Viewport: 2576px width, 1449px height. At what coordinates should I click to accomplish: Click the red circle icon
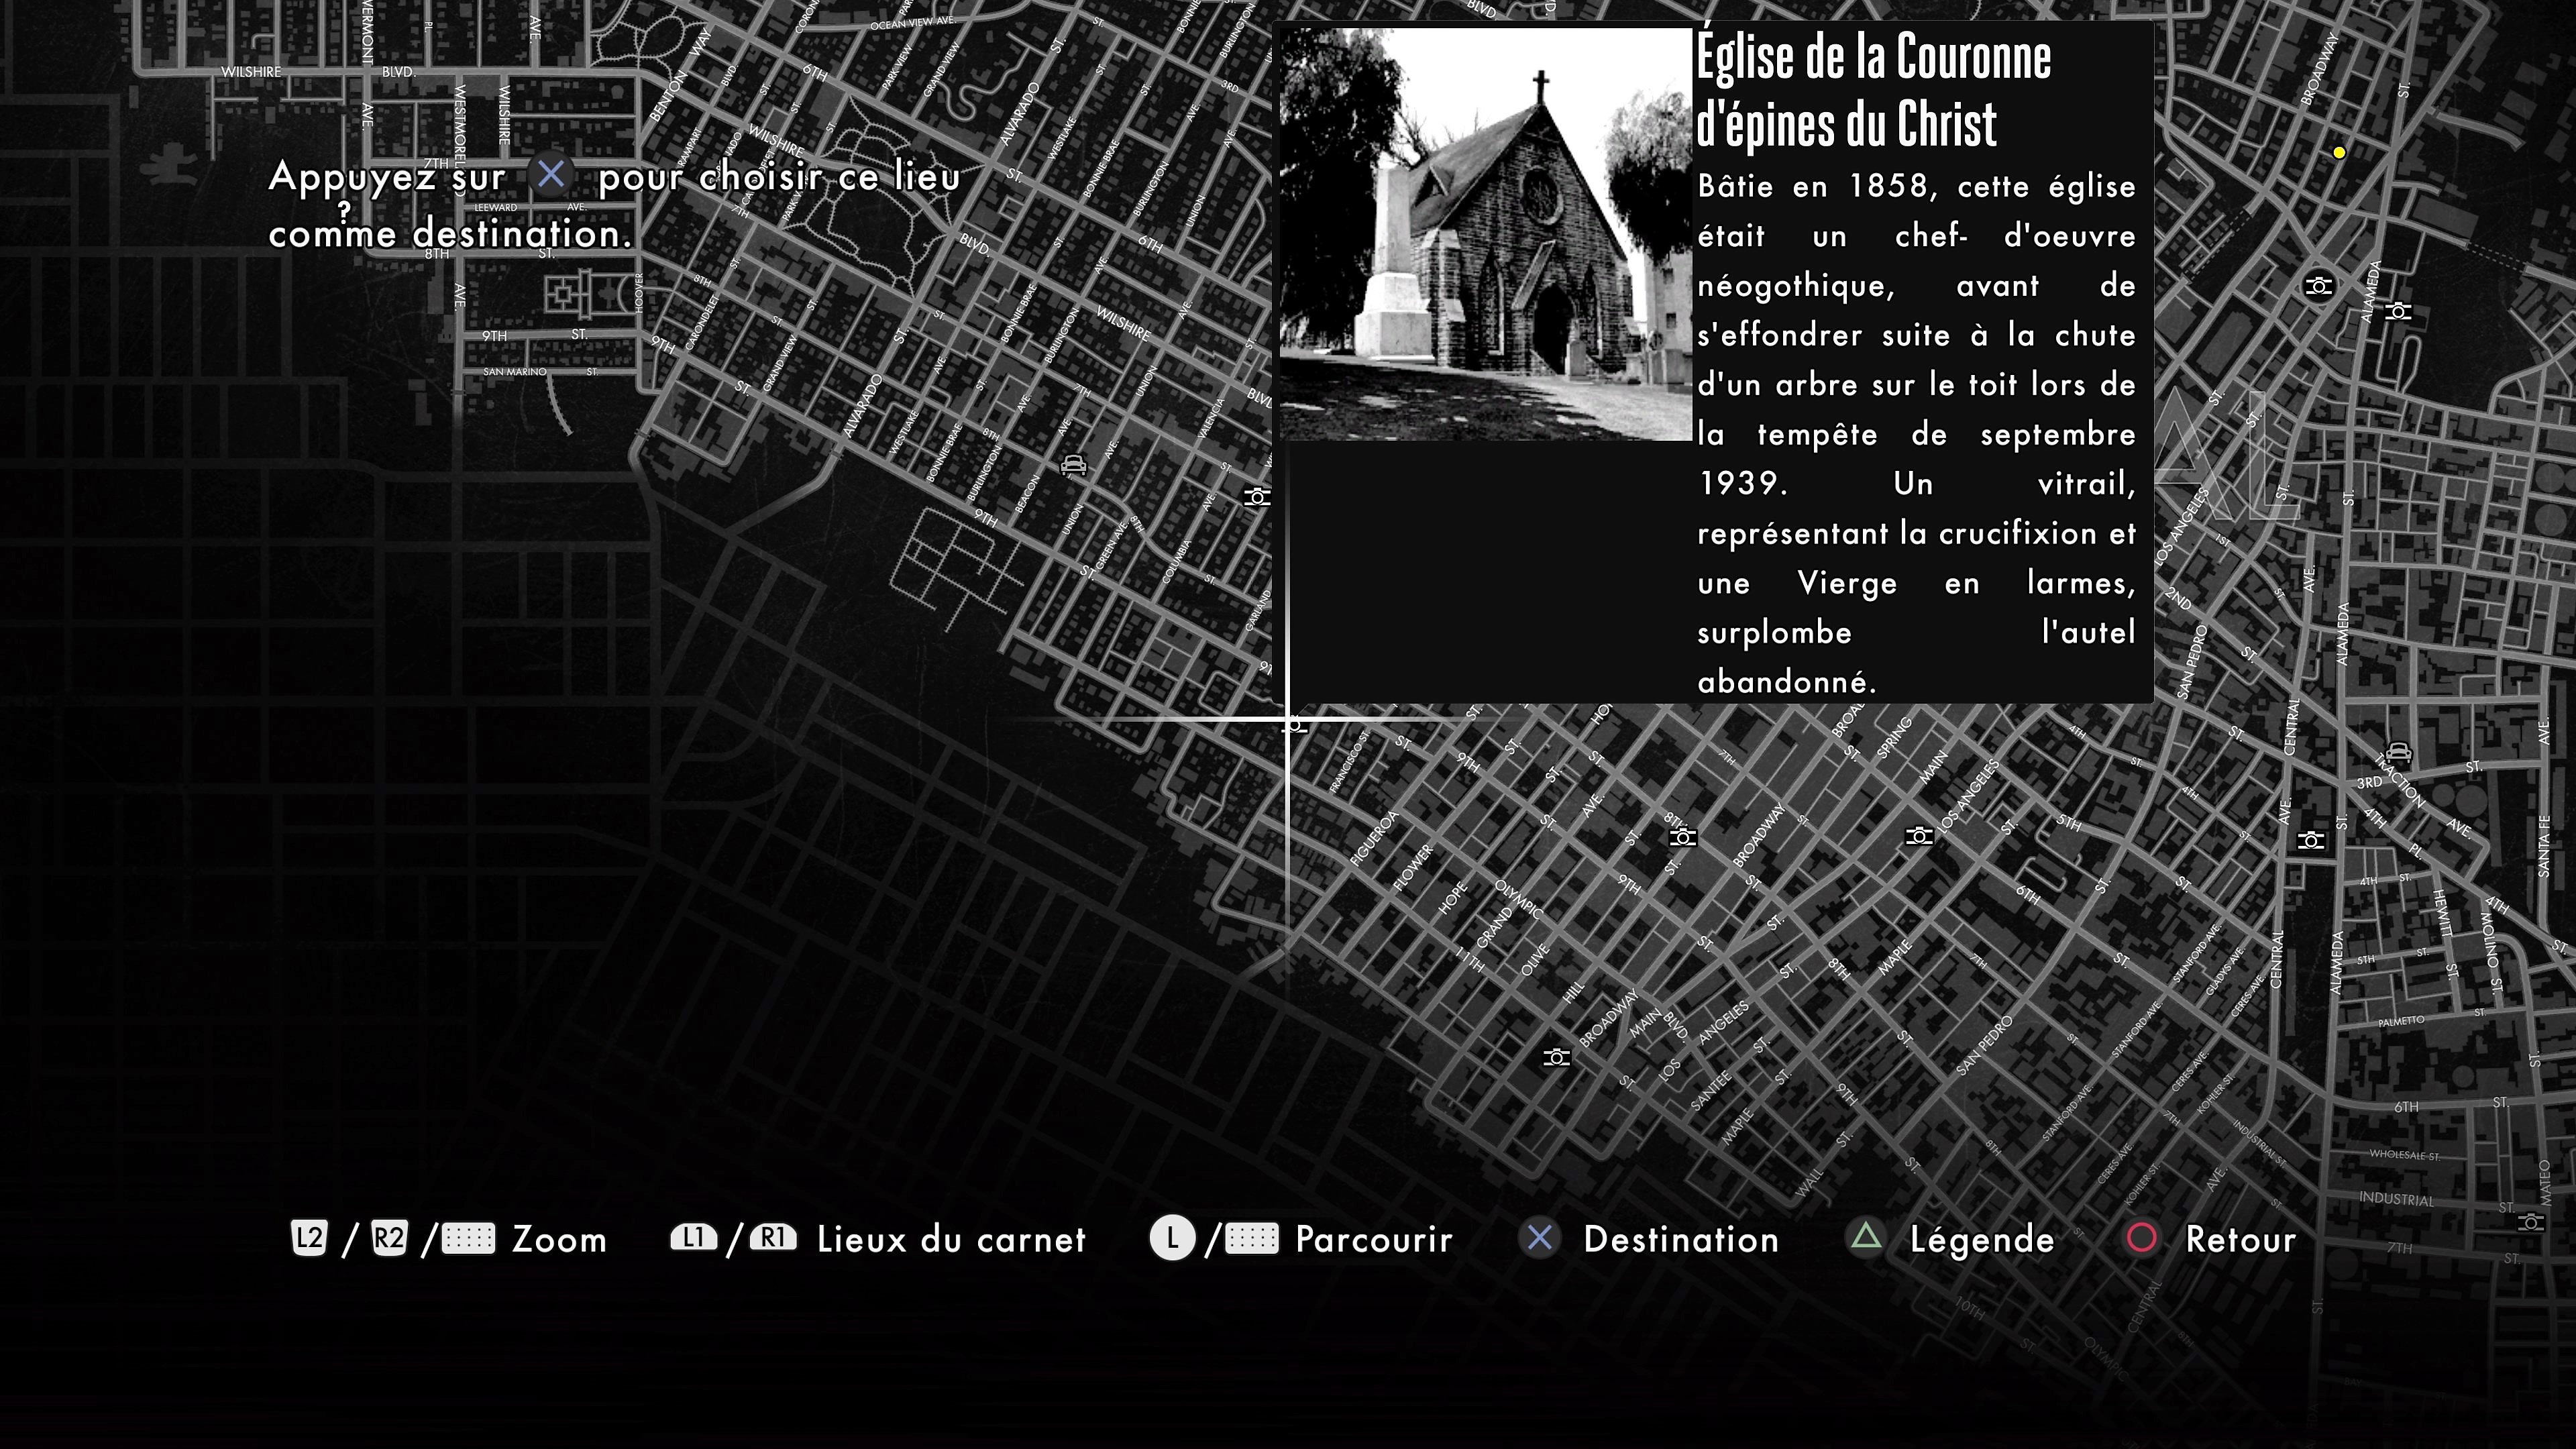[2141, 1238]
